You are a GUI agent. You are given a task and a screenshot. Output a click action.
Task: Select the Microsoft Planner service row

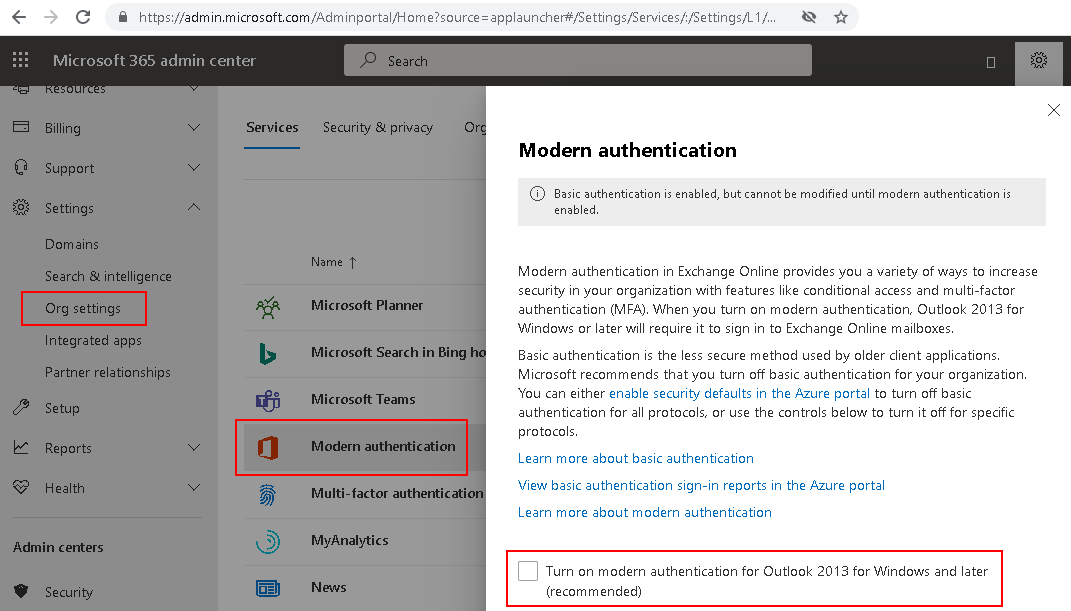(x=365, y=307)
